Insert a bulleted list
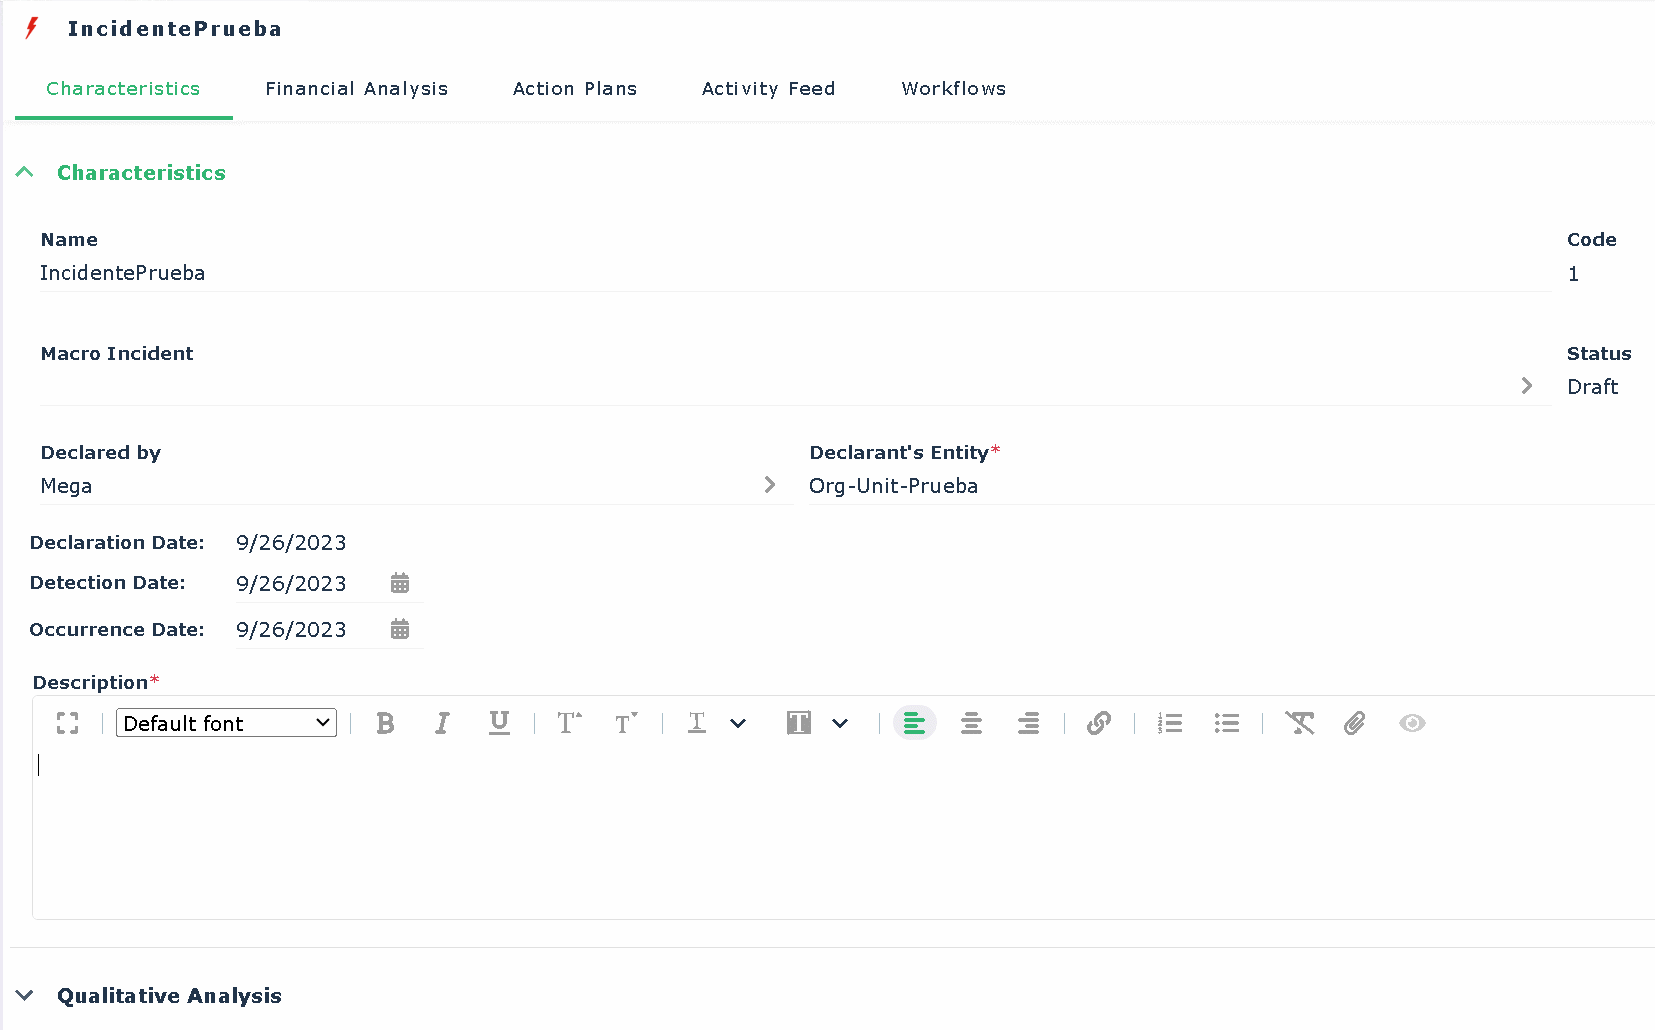 pyautogui.click(x=1227, y=723)
